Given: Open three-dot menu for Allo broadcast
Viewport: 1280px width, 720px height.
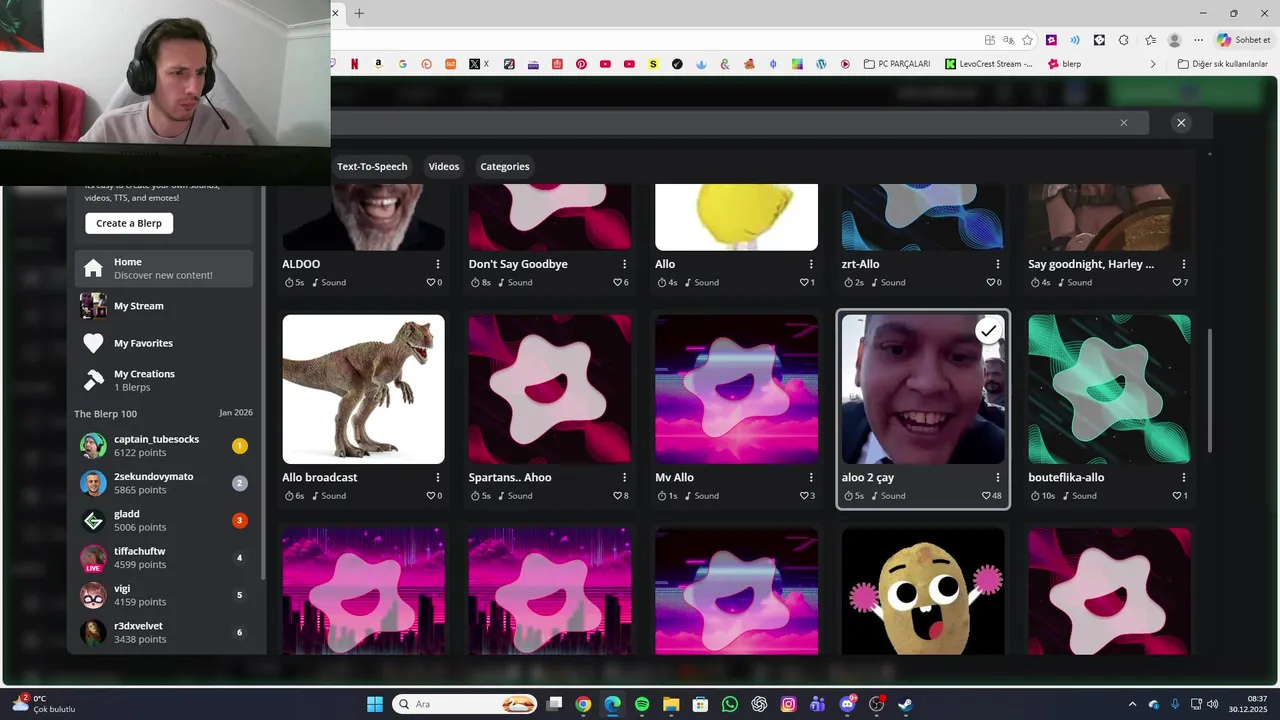Looking at the screenshot, I should (438, 477).
